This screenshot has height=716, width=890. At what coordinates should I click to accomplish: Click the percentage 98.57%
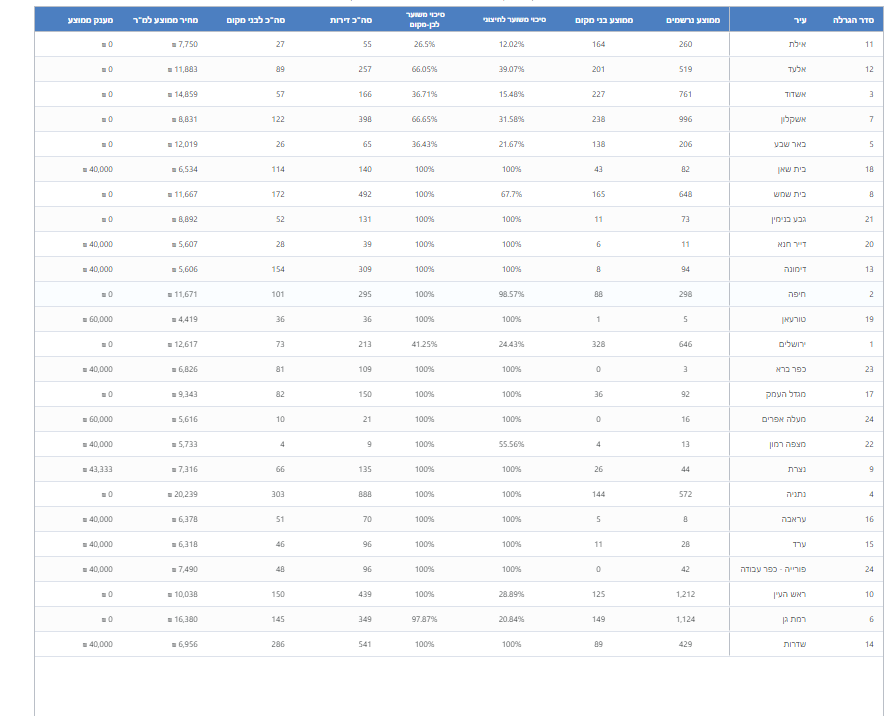point(511,294)
